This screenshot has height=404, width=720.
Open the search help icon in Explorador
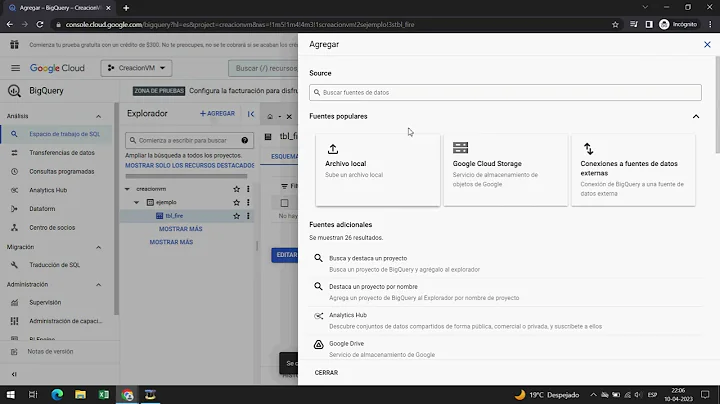245,140
